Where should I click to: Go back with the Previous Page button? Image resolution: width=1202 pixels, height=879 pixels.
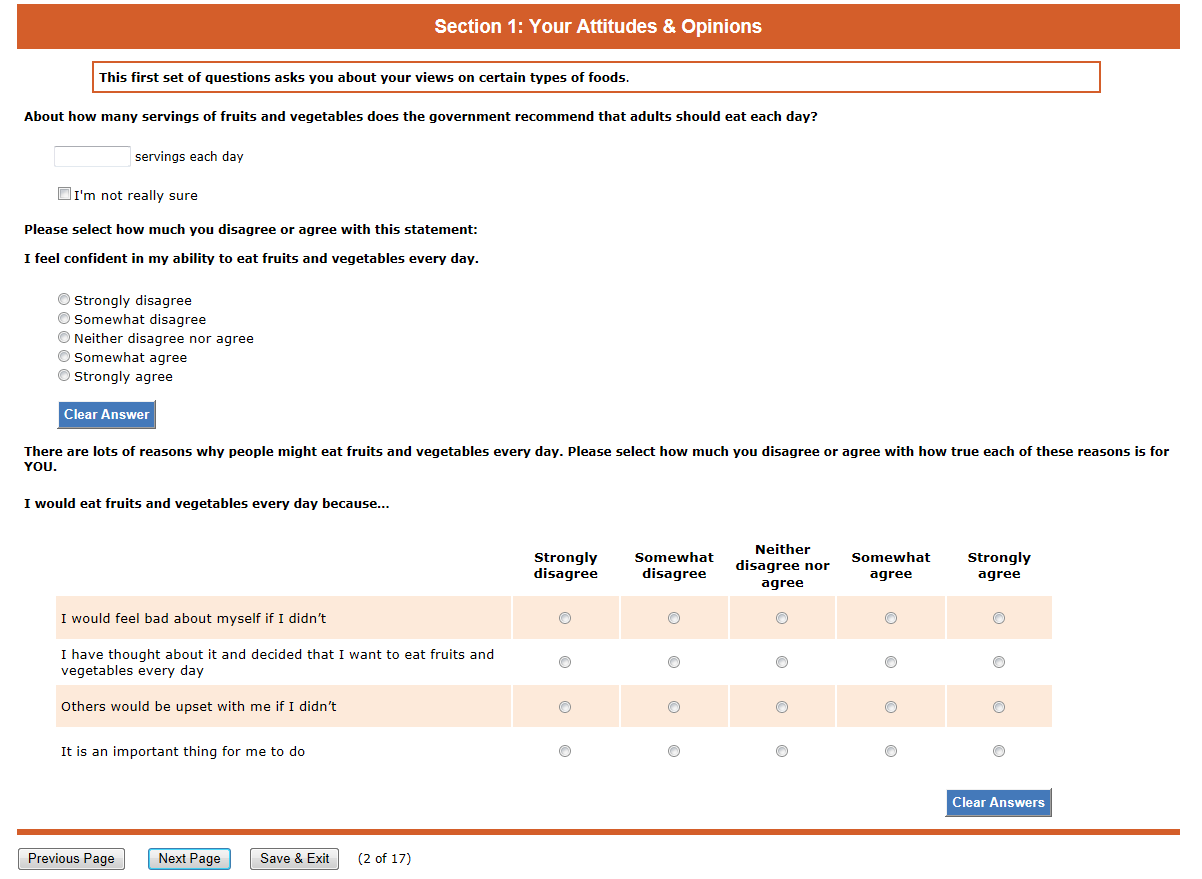tap(71, 859)
